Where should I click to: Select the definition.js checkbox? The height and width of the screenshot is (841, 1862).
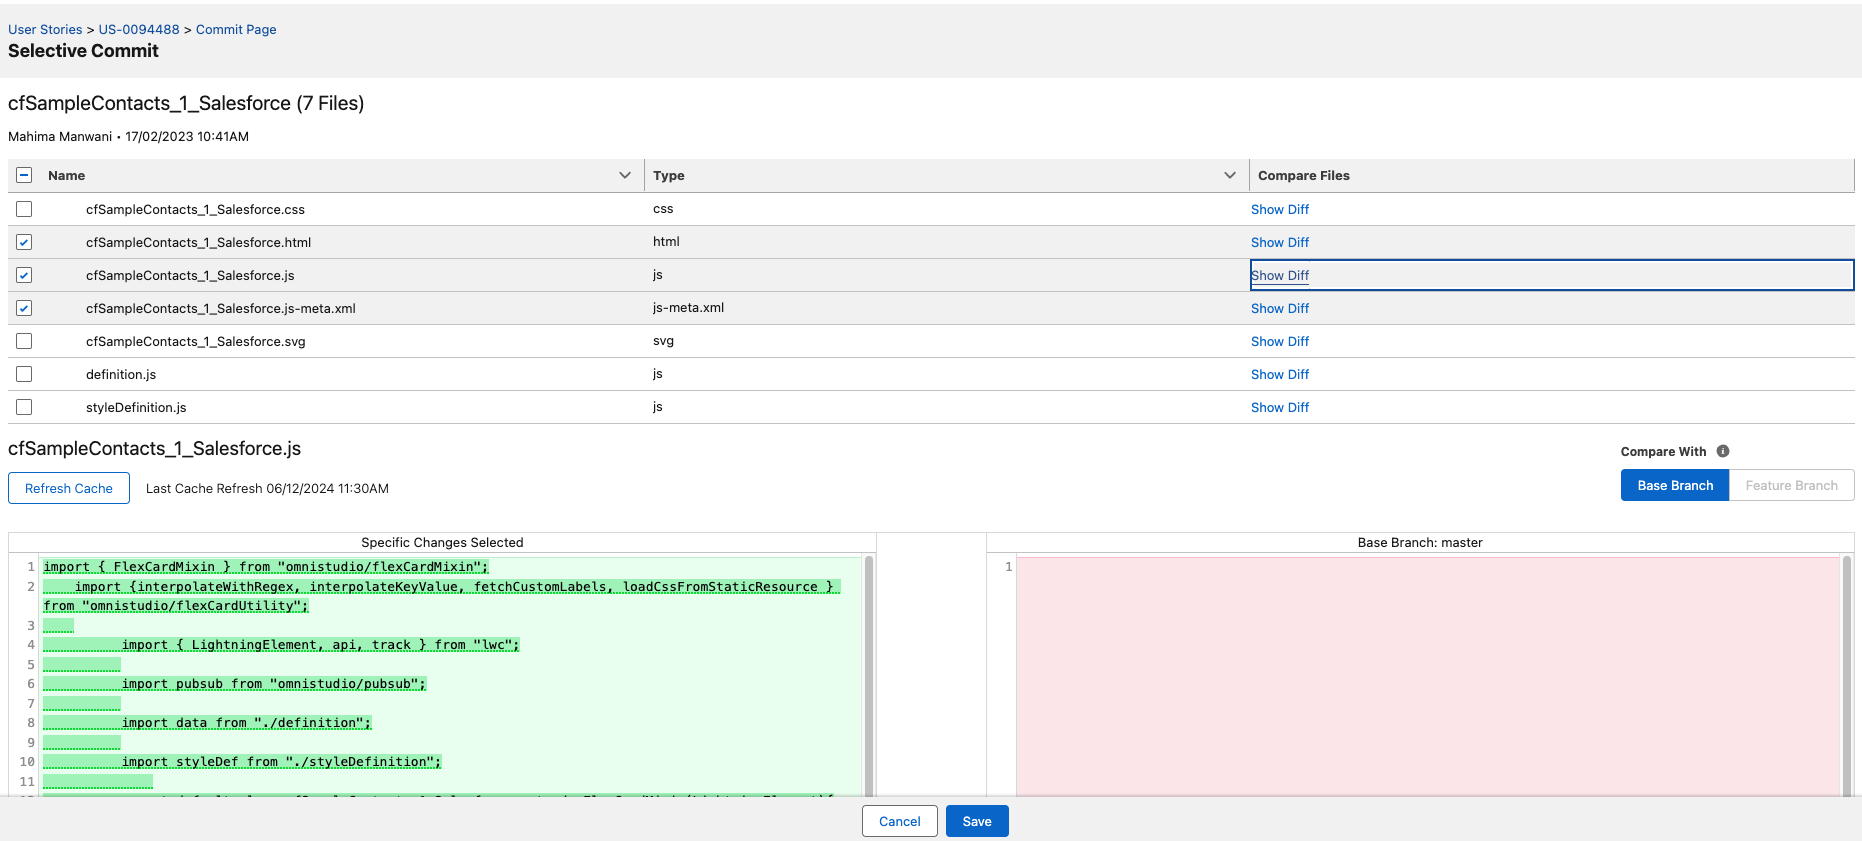(24, 374)
